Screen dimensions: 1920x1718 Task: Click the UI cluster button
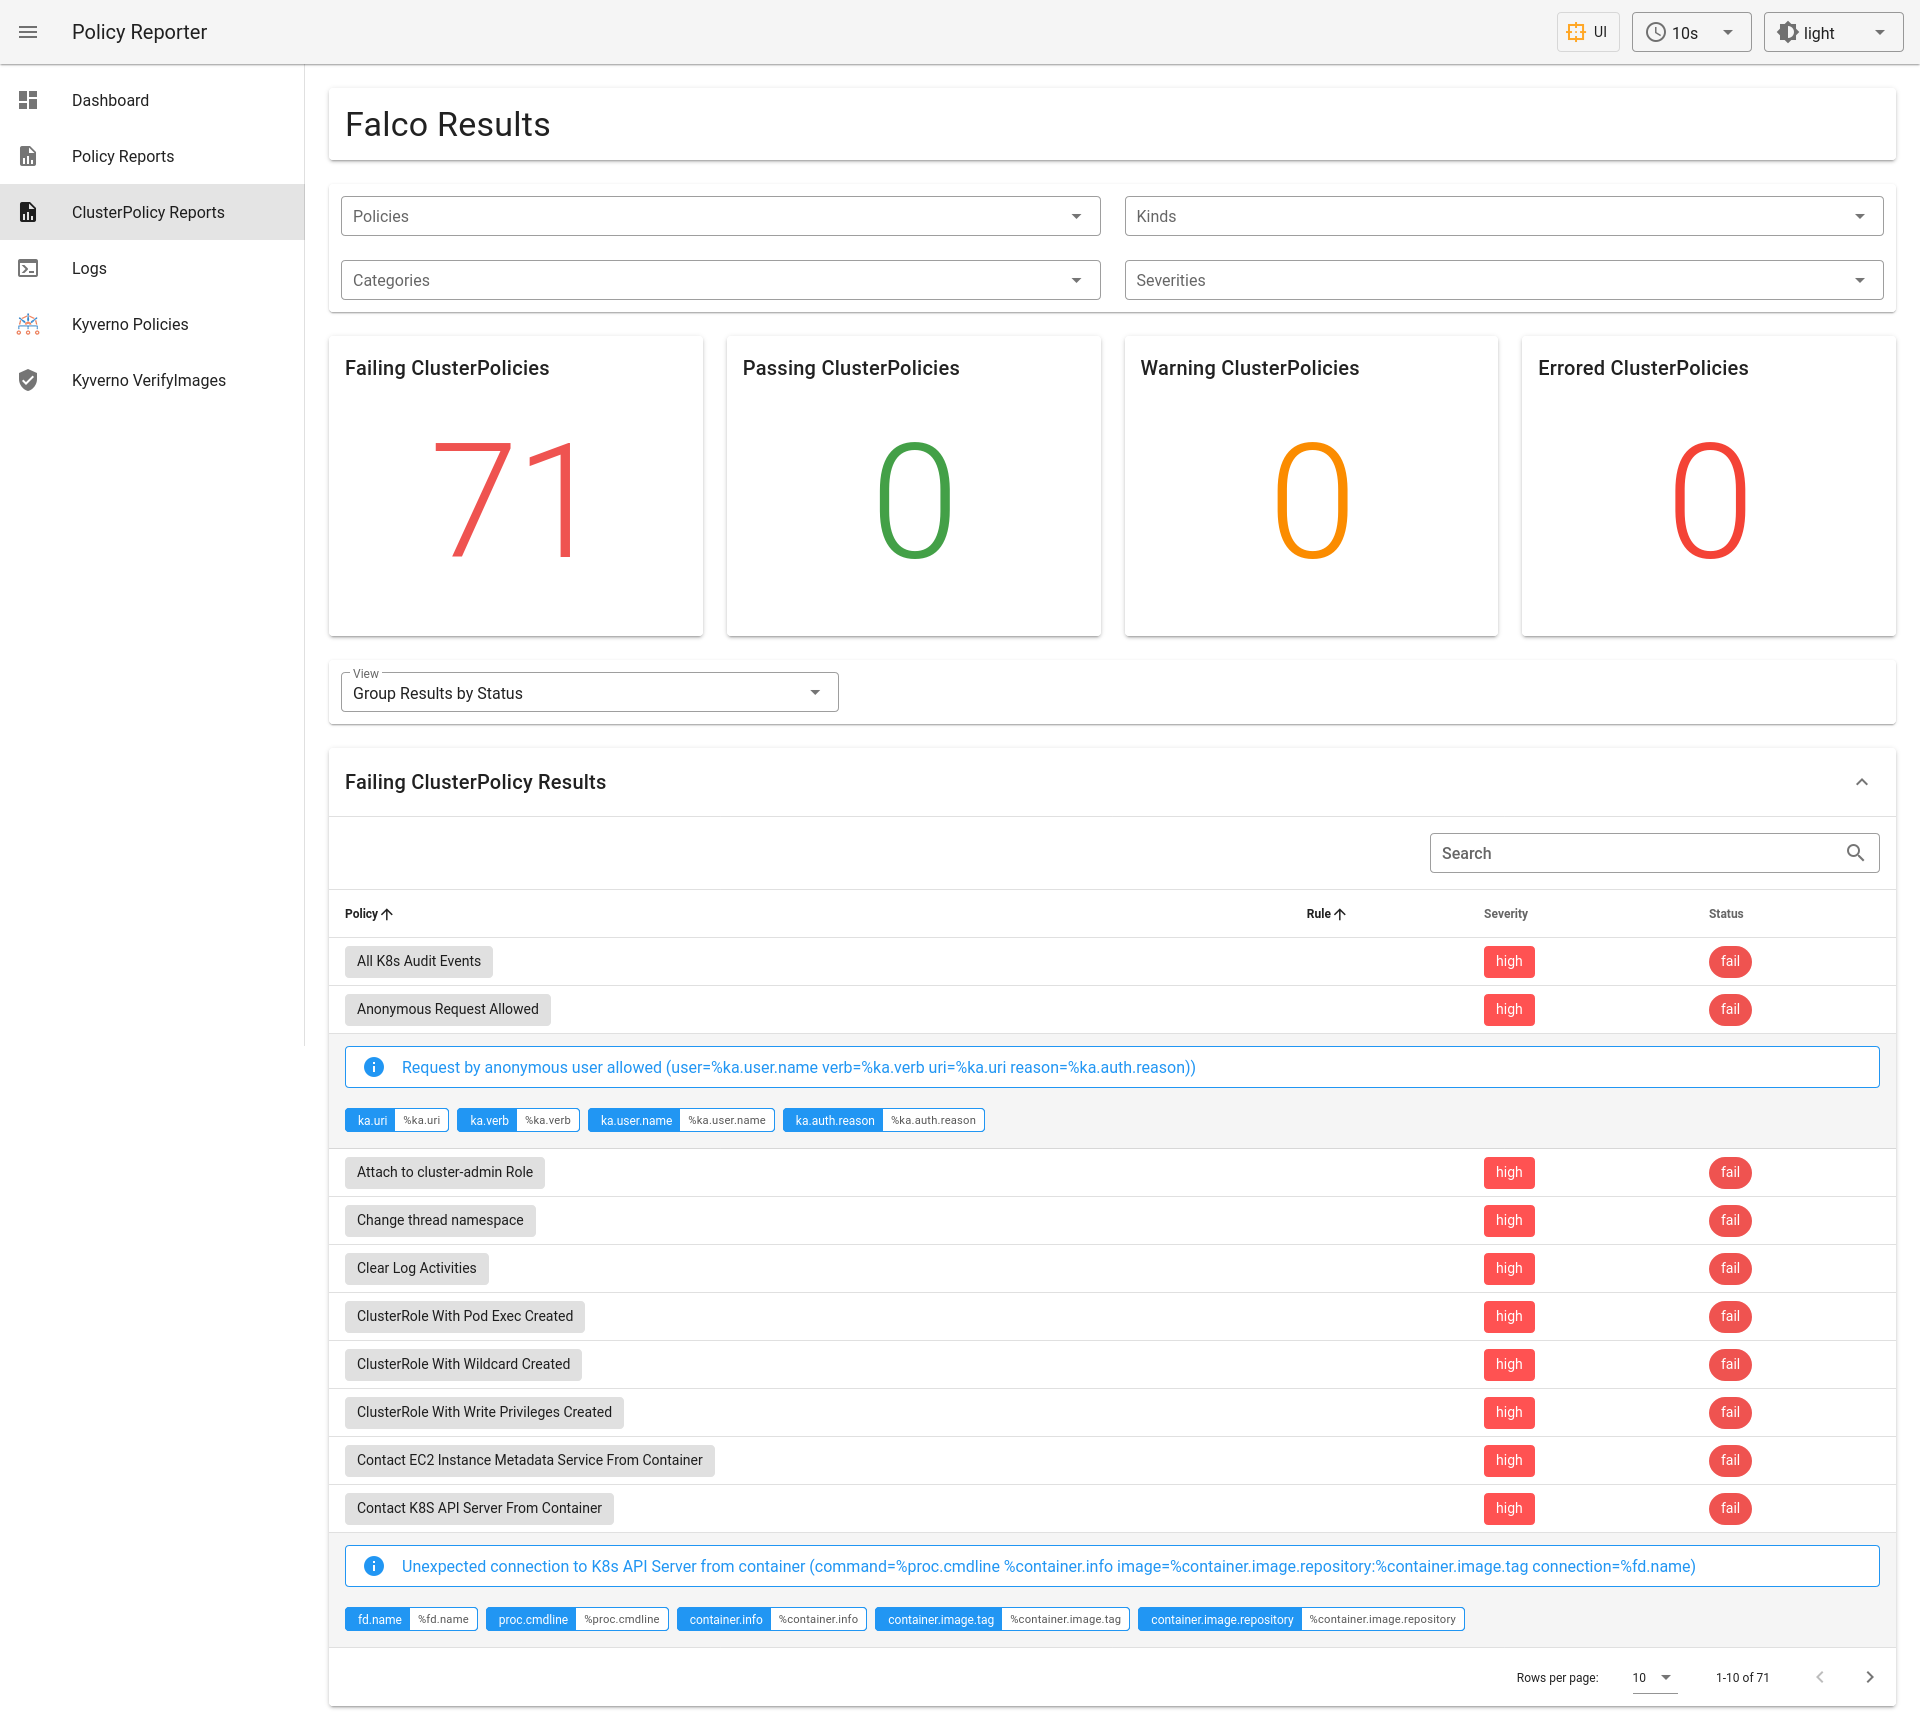pos(1587,32)
